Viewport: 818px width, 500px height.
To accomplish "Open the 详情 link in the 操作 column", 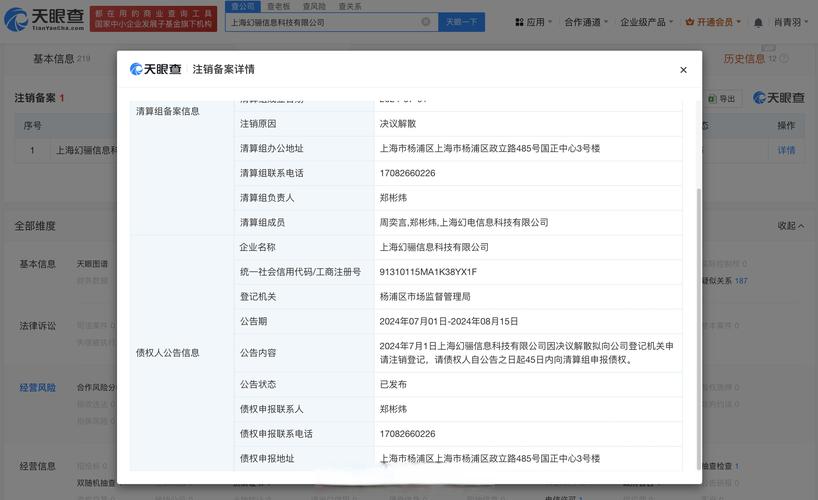I will coord(786,150).
